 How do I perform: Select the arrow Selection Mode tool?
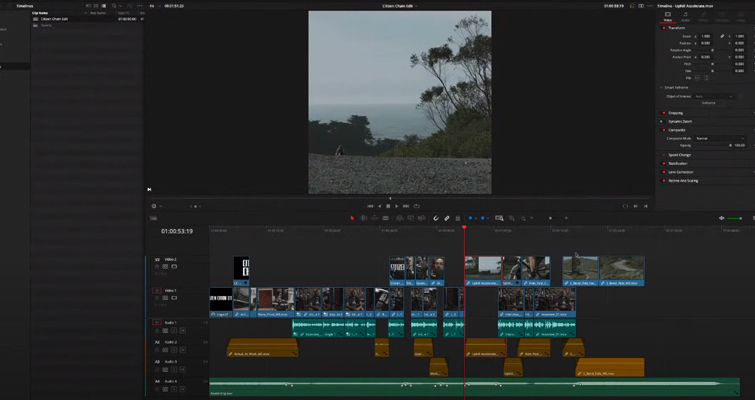tap(352, 219)
